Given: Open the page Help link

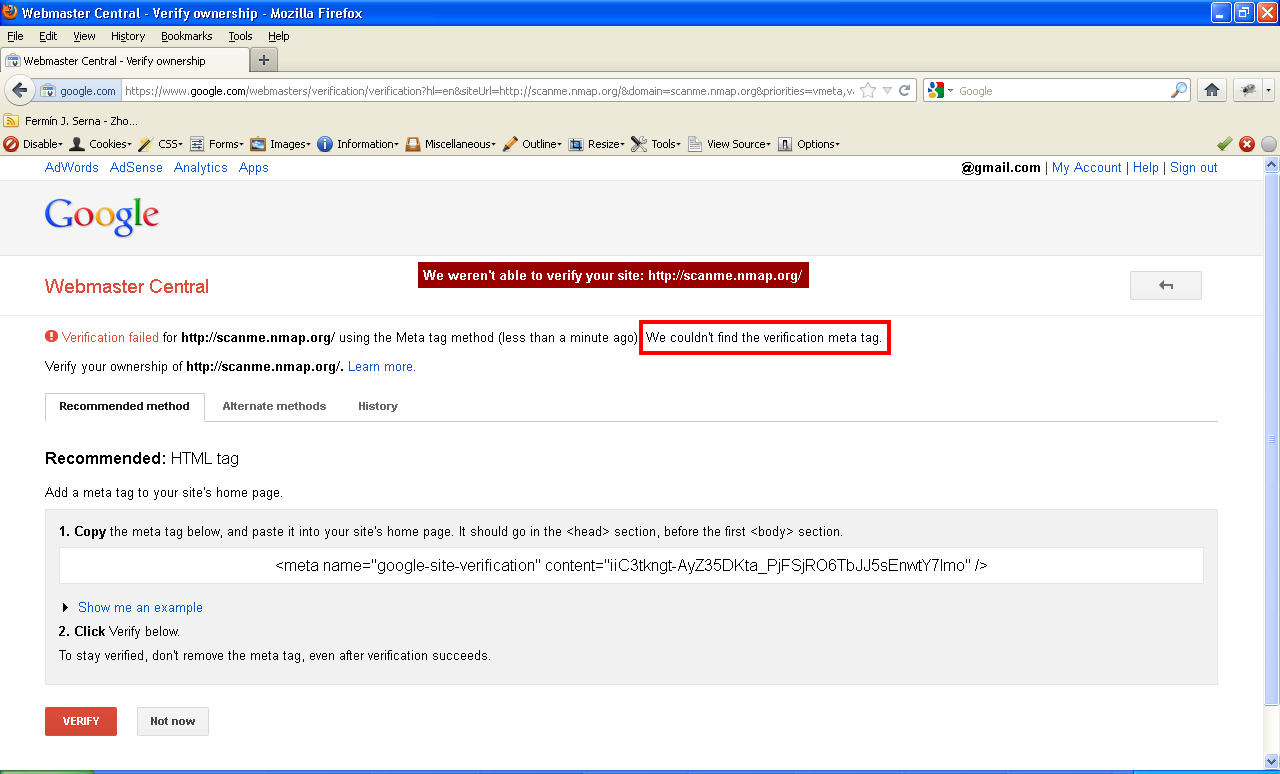Looking at the screenshot, I should 1146,168.
